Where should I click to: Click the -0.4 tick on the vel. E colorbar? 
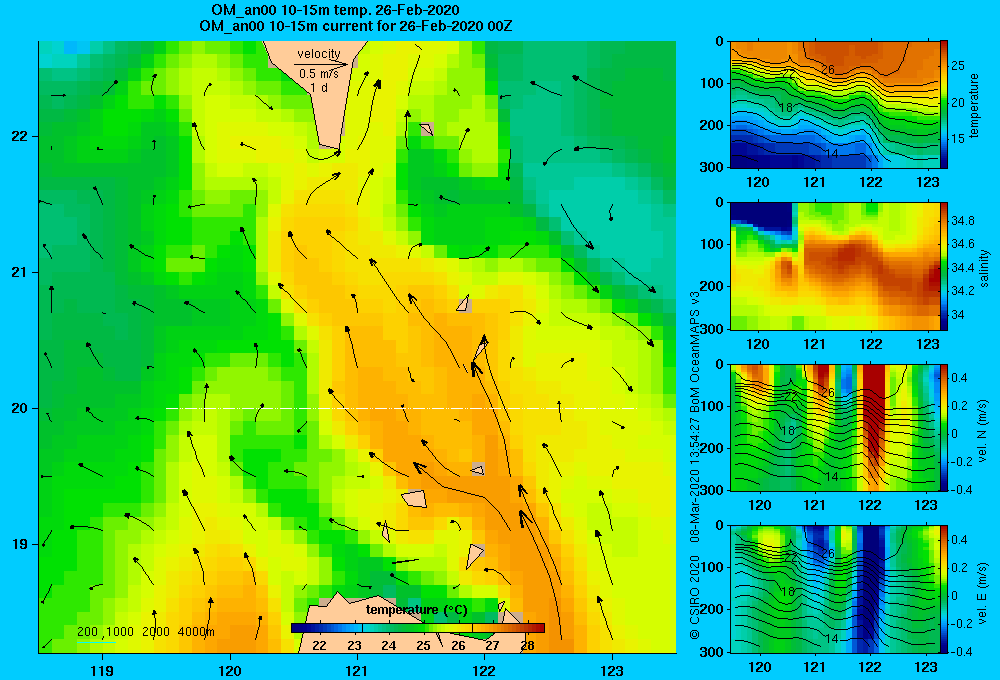pyautogui.click(x=960, y=651)
